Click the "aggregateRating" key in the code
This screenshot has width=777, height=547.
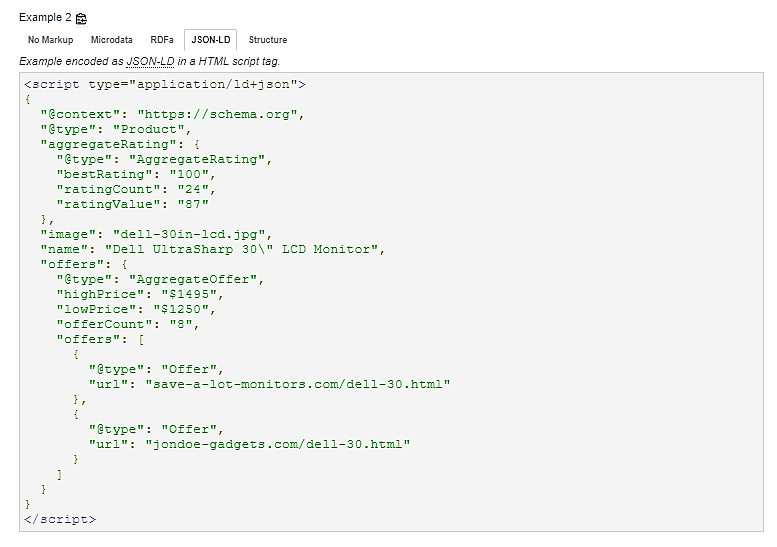point(108,145)
